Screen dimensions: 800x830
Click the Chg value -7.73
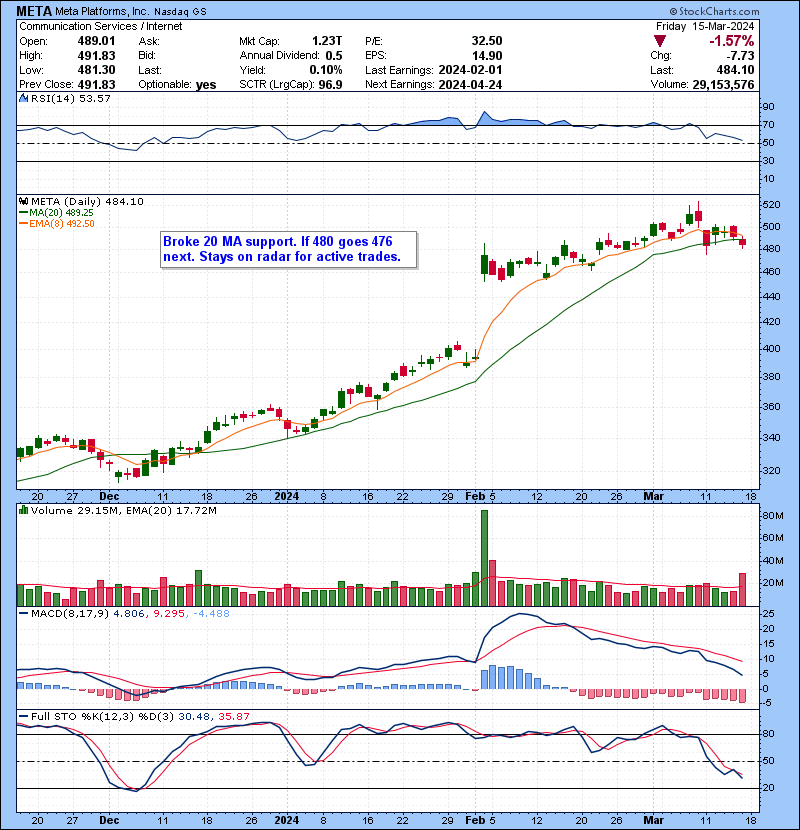(739, 56)
